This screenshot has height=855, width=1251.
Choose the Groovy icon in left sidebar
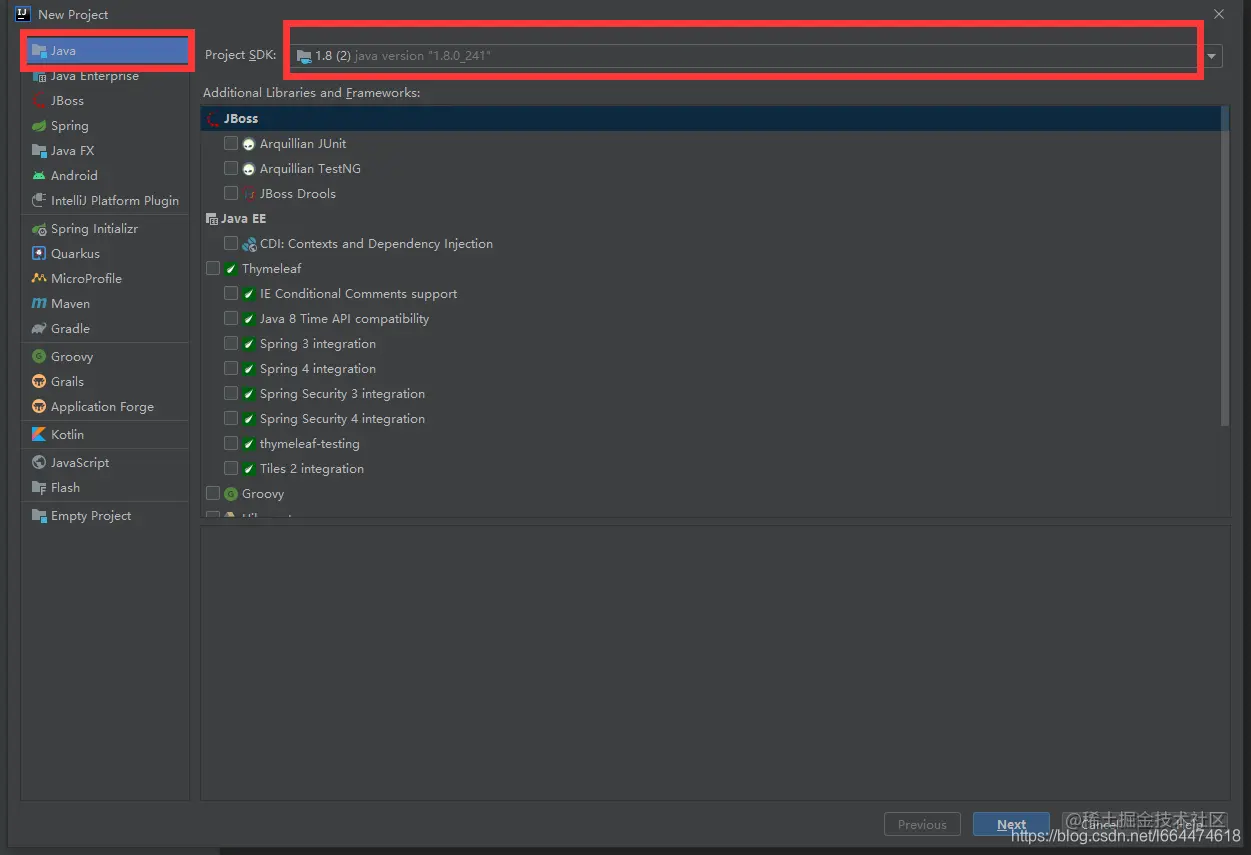point(39,357)
